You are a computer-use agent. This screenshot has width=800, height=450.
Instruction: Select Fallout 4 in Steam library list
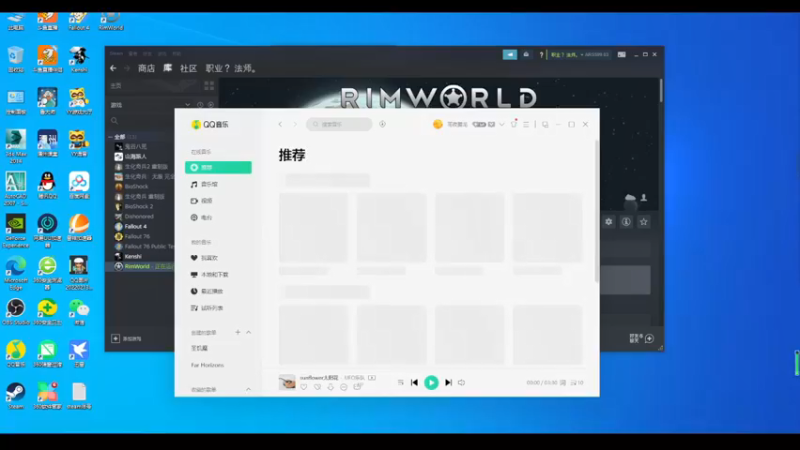click(136, 227)
